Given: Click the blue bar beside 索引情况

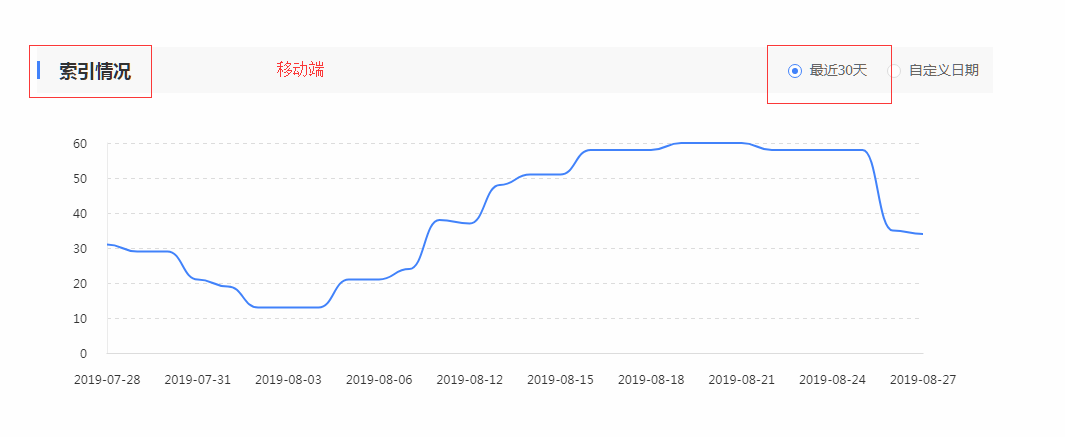Looking at the screenshot, I should tap(38, 70).
